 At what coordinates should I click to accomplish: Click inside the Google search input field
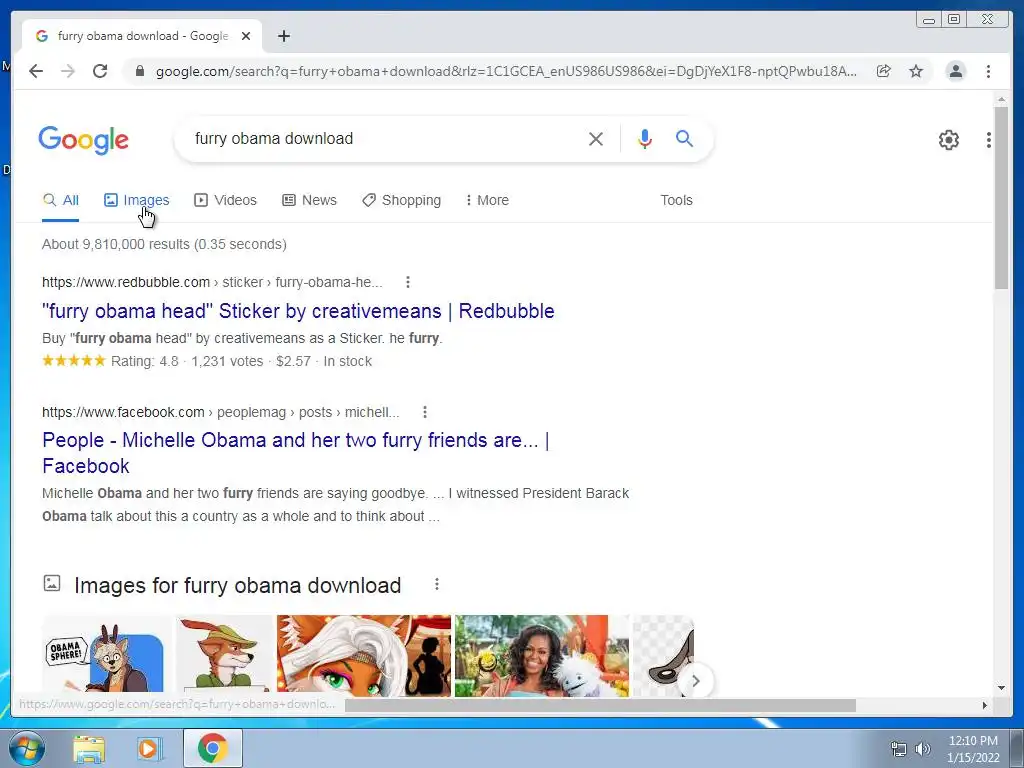click(385, 138)
